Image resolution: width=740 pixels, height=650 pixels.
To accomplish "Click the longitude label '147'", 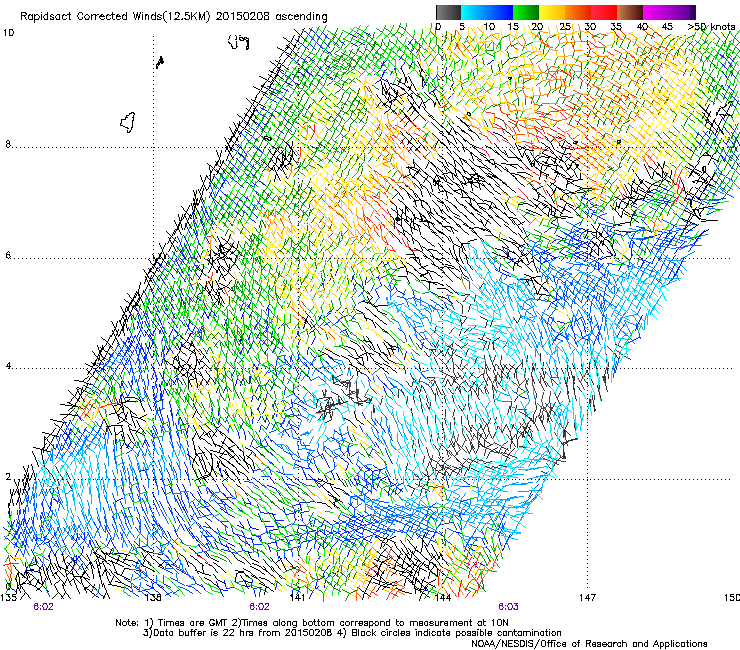I will (x=587, y=598).
